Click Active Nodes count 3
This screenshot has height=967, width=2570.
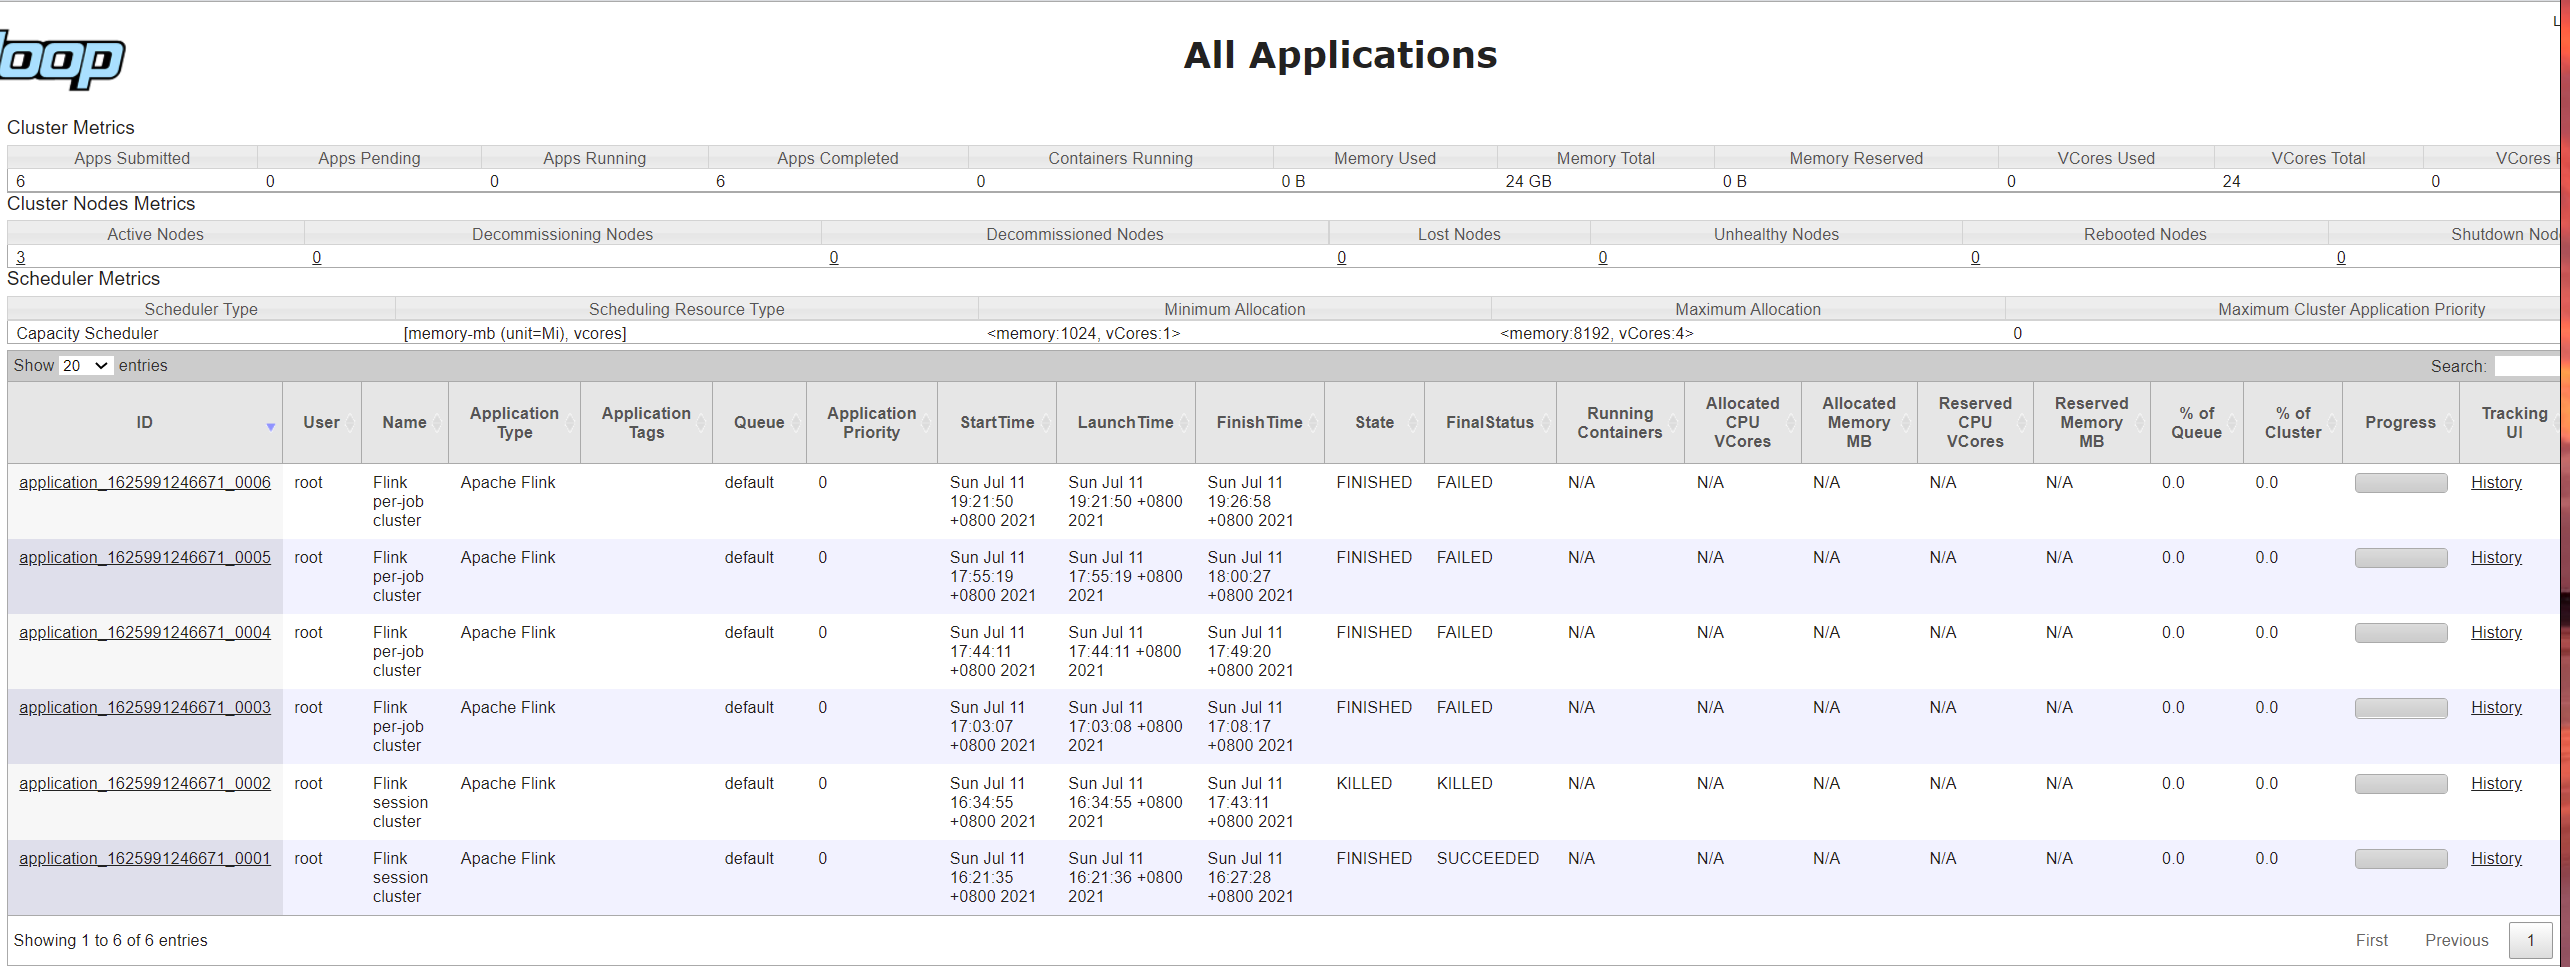(x=21, y=258)
